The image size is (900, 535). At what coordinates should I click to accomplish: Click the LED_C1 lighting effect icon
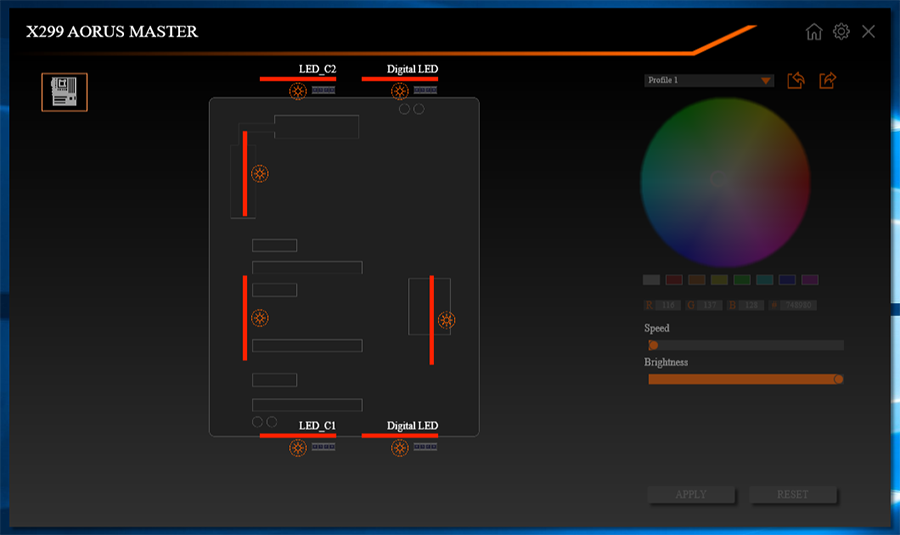pyautogui.click(x=297, y=448)
